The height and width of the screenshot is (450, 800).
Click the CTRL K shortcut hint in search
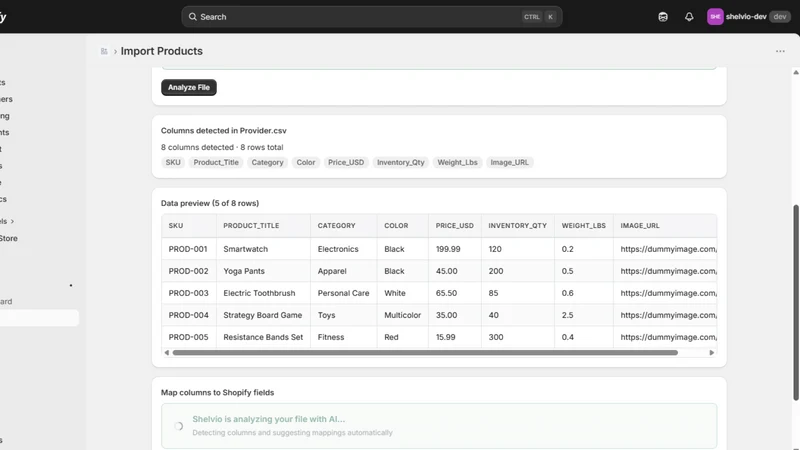539,17
